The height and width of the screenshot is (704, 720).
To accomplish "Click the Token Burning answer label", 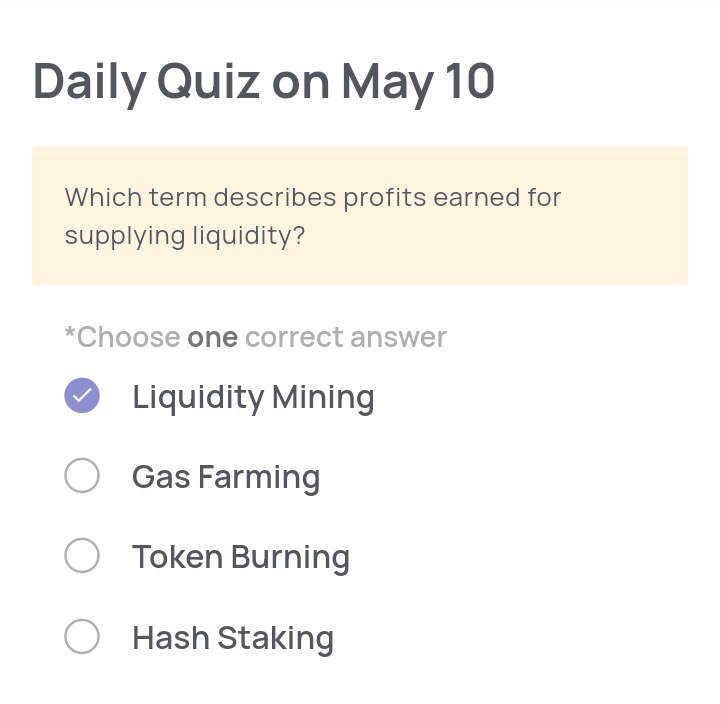I will (x=241, y=558).
